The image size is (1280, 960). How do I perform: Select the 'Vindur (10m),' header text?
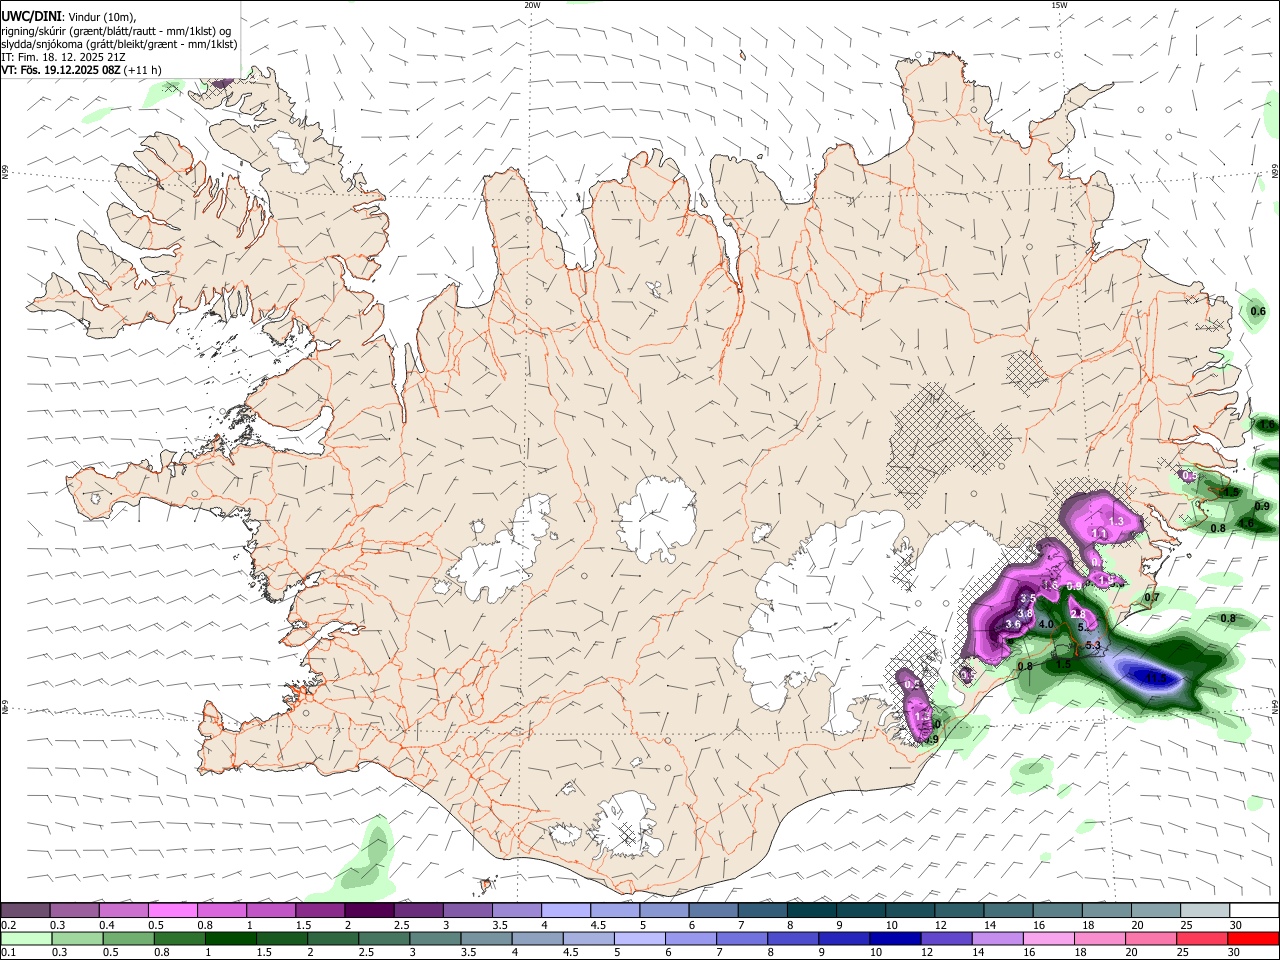click(x=102, y=16)
